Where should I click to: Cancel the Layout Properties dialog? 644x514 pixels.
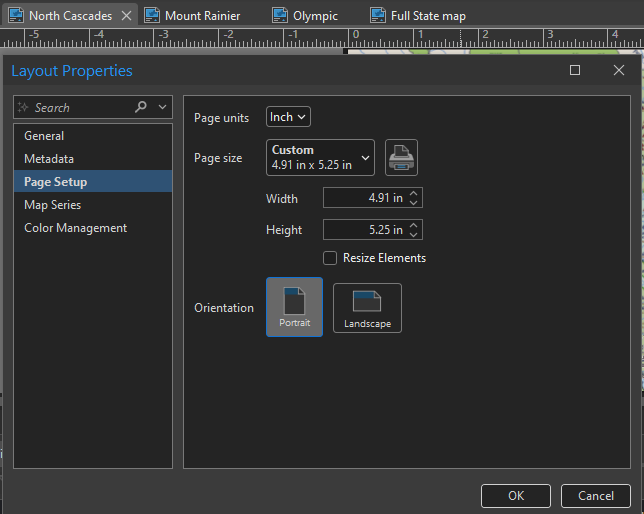tap(596, 496)
